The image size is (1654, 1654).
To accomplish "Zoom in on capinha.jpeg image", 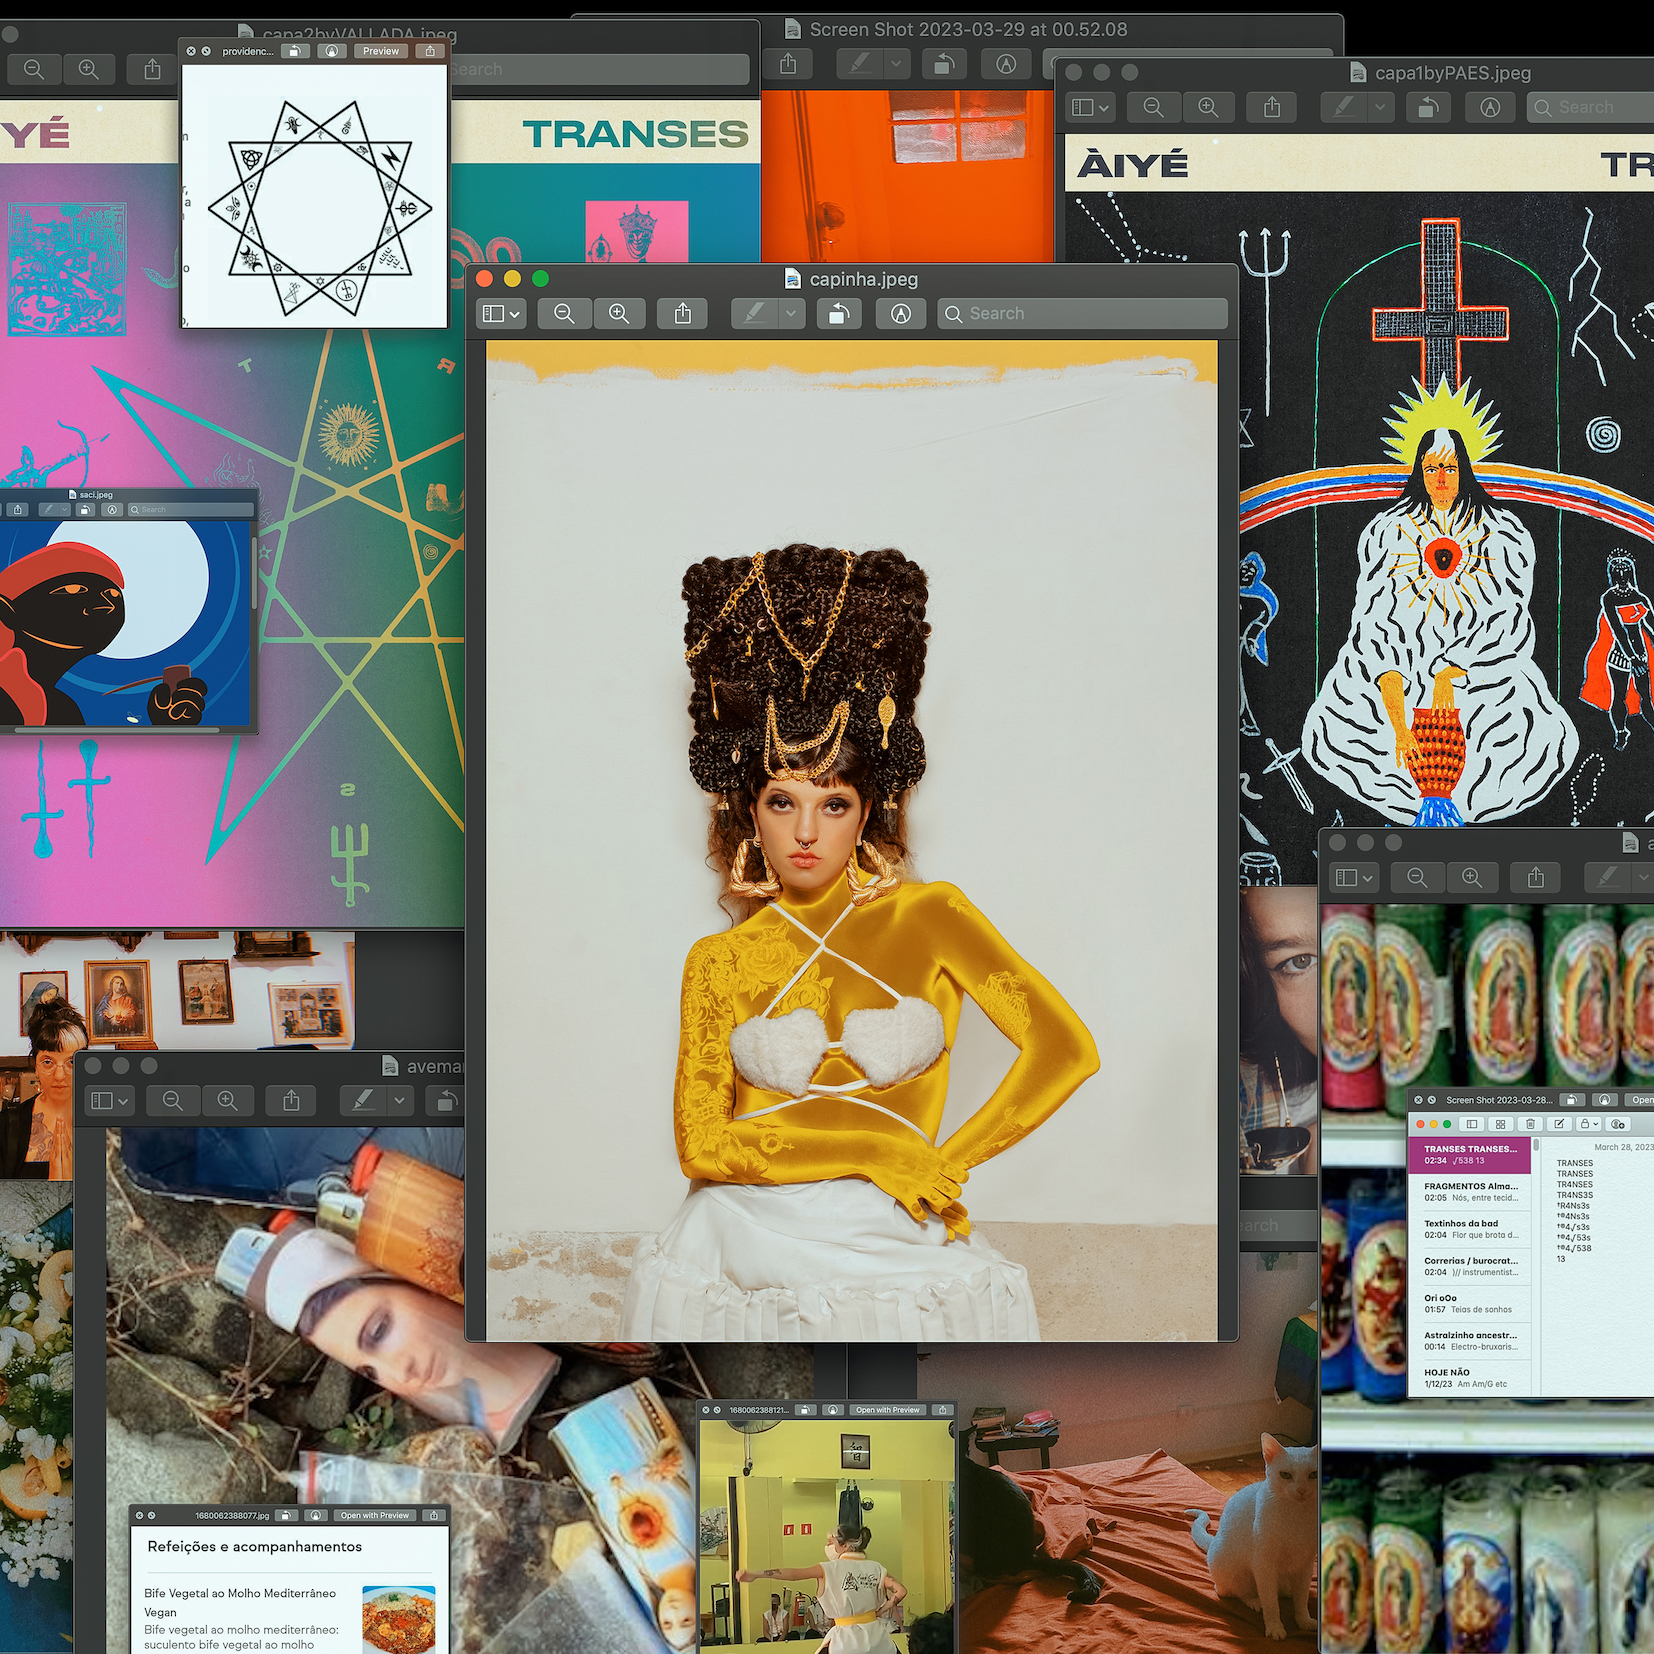I will pos(619,314).
